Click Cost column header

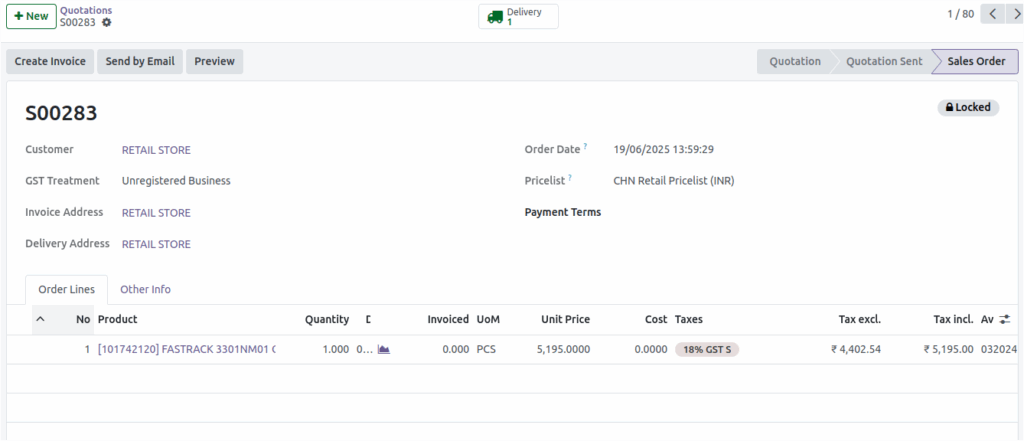click(656, 319)
